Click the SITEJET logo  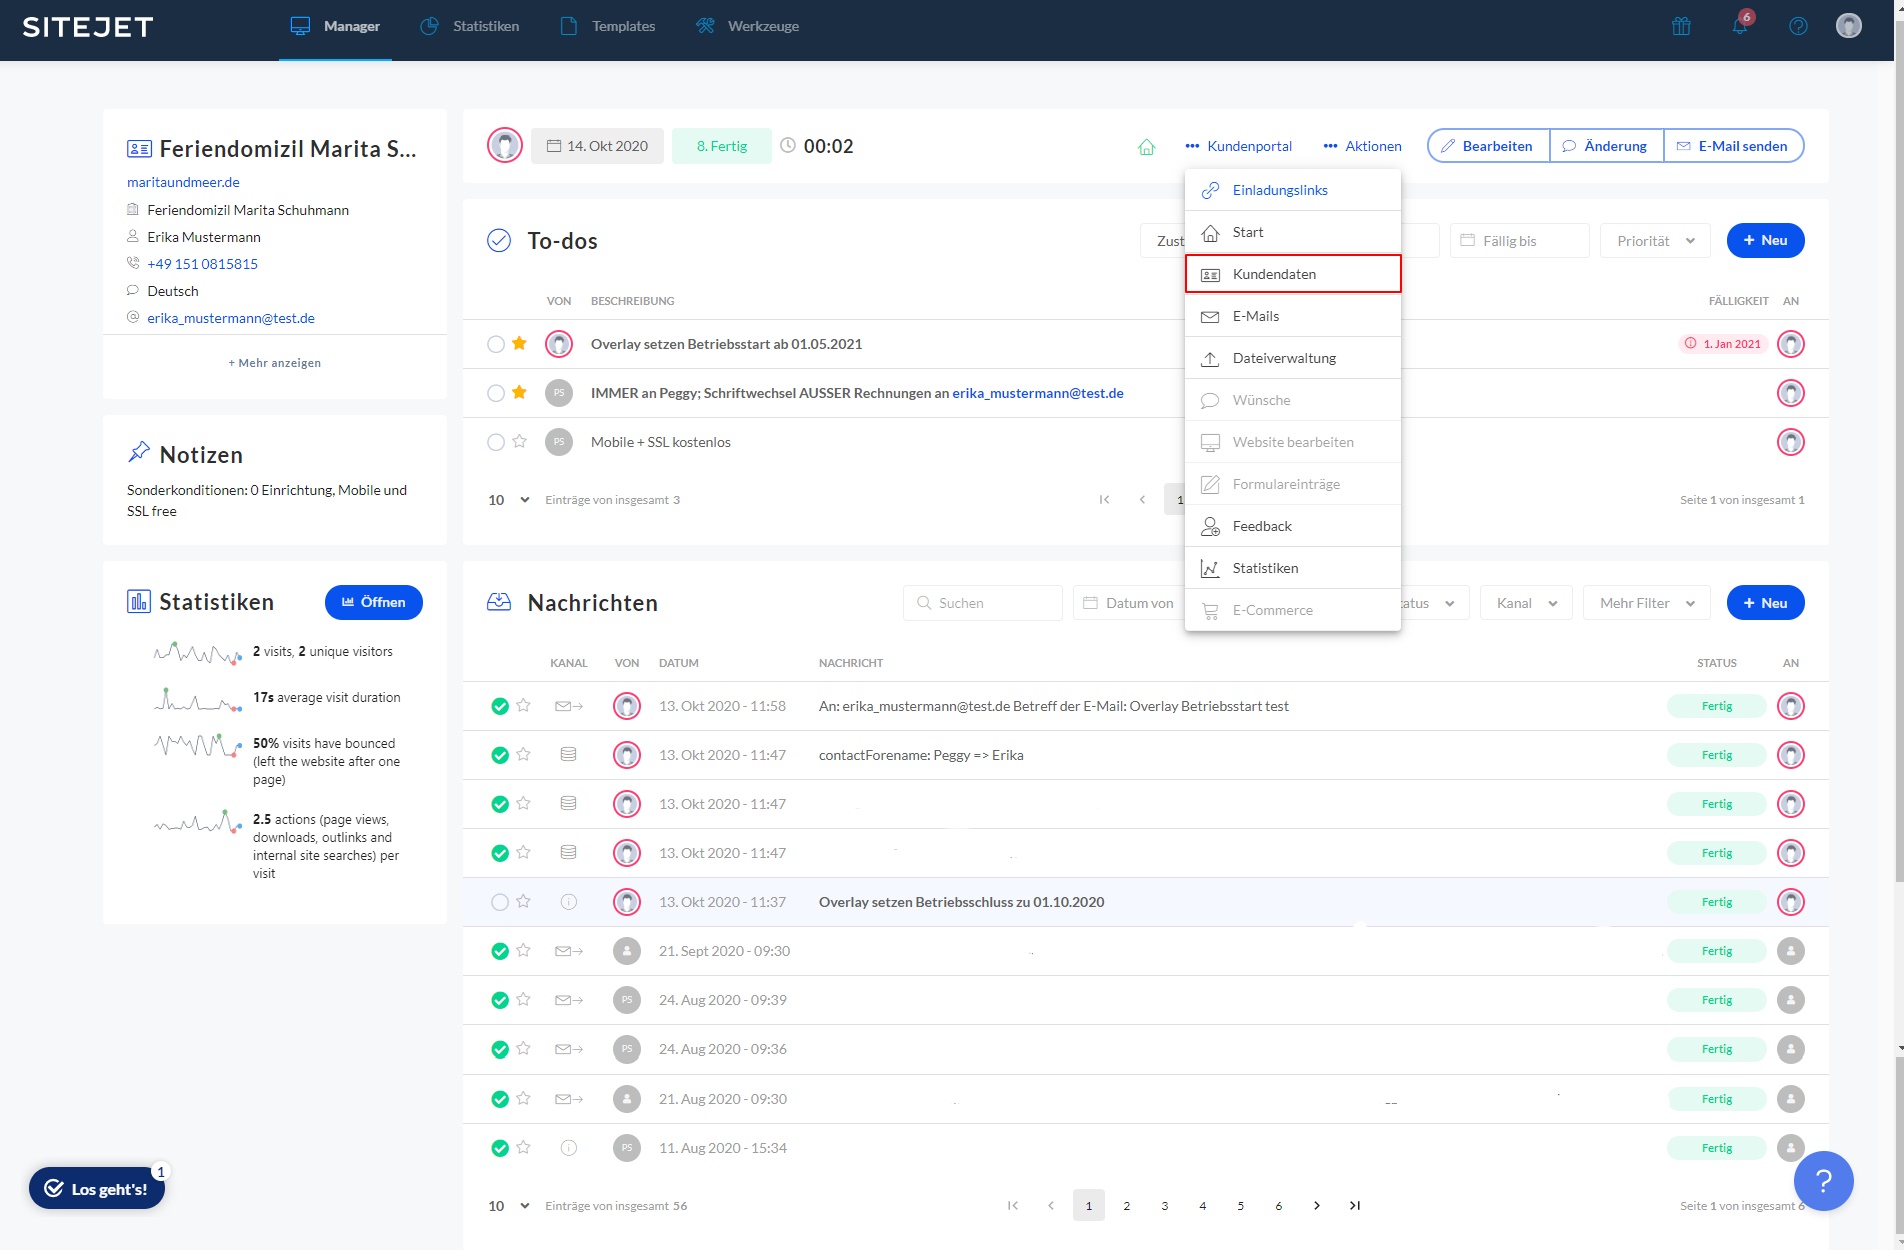tap(88, 27)
